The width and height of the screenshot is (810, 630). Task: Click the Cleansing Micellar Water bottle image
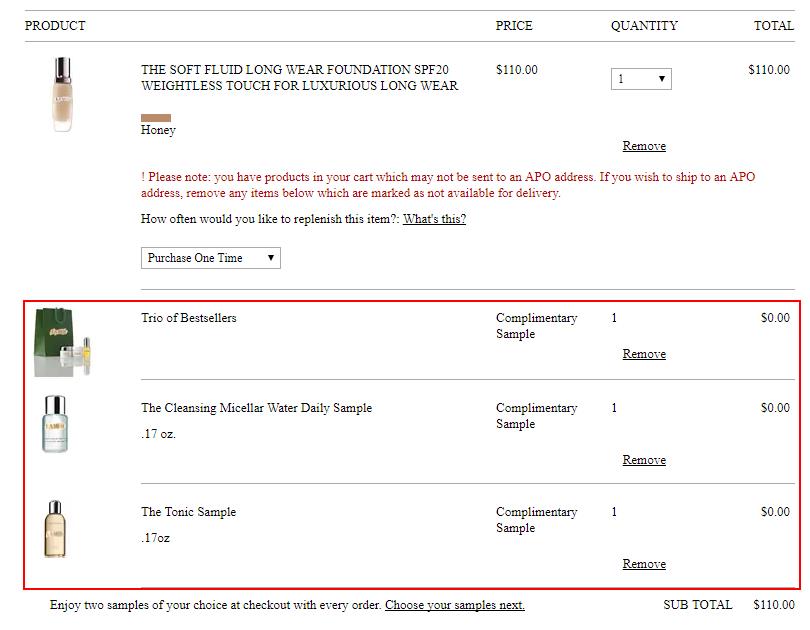[59, 425]
